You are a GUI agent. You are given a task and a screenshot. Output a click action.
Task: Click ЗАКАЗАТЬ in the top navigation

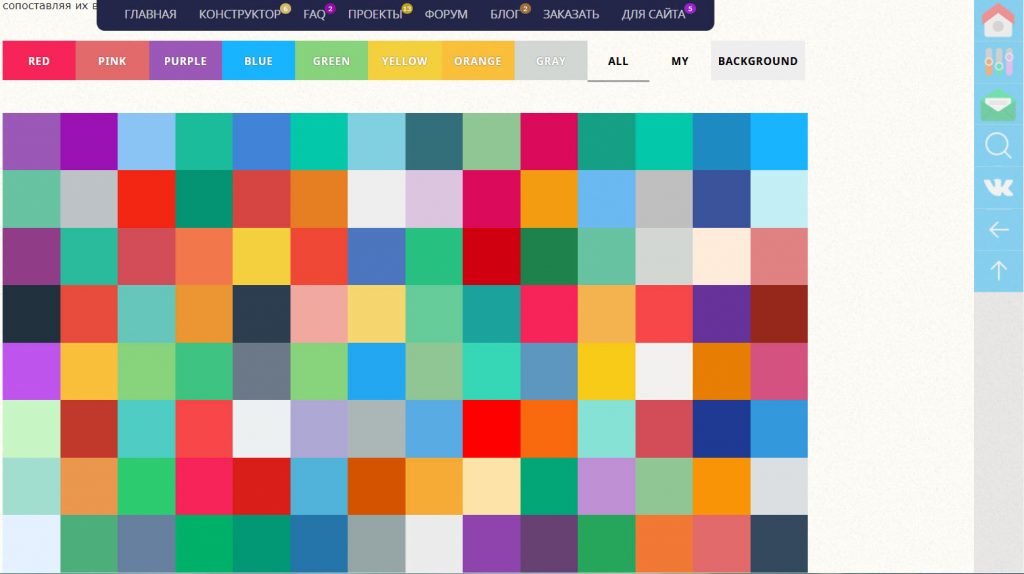pyautogui.click(x=571, y=14)
